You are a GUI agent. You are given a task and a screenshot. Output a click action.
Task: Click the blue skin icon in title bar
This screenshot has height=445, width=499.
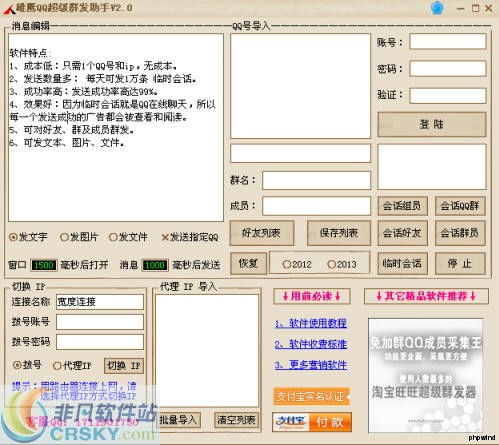pos(437,8)
